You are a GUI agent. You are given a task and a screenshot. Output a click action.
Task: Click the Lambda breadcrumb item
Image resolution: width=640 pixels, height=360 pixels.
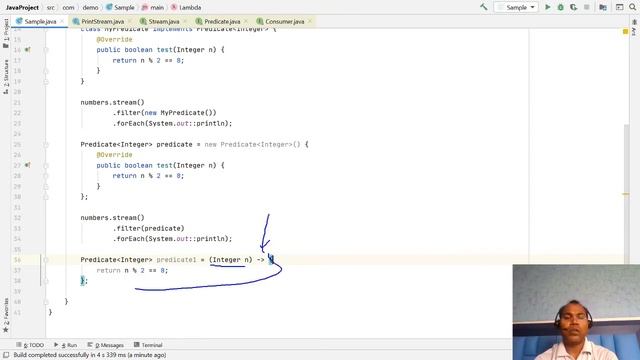click(x=186, y=7)
